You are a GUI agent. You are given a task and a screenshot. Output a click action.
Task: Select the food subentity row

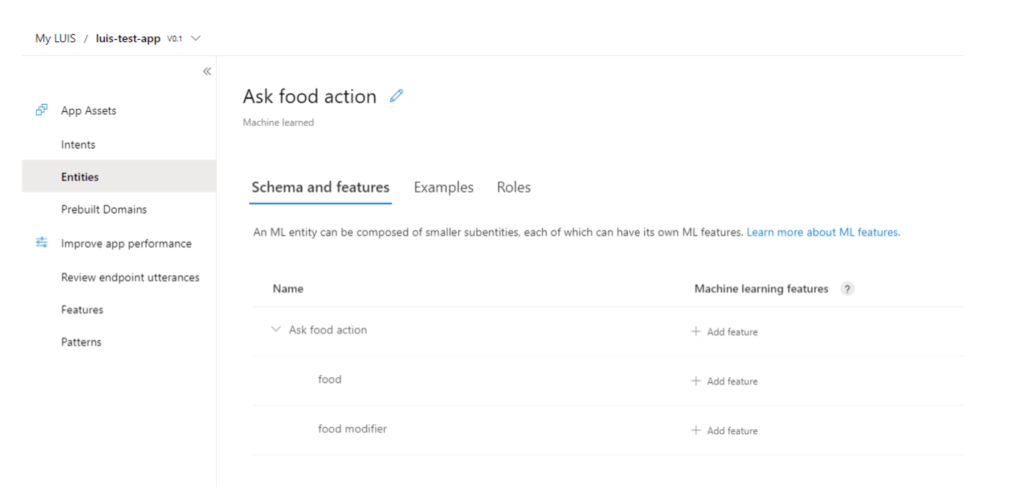[x=330, y=380]
